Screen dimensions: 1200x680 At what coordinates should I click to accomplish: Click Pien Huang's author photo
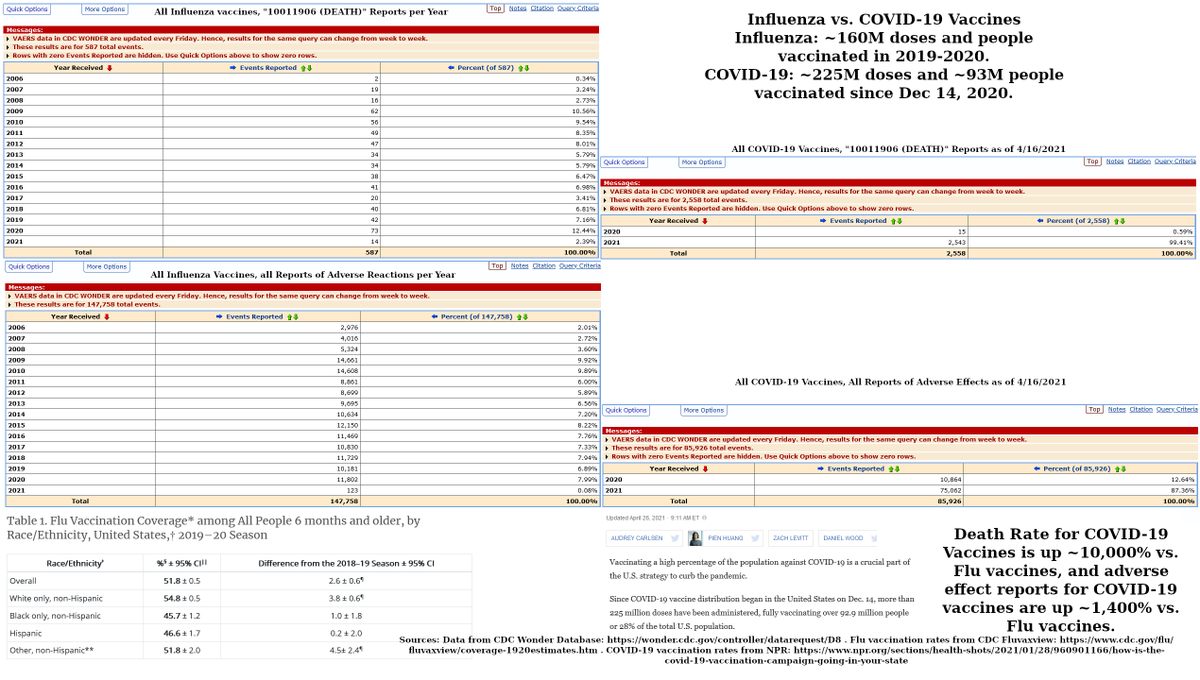(x=695, y=538)
